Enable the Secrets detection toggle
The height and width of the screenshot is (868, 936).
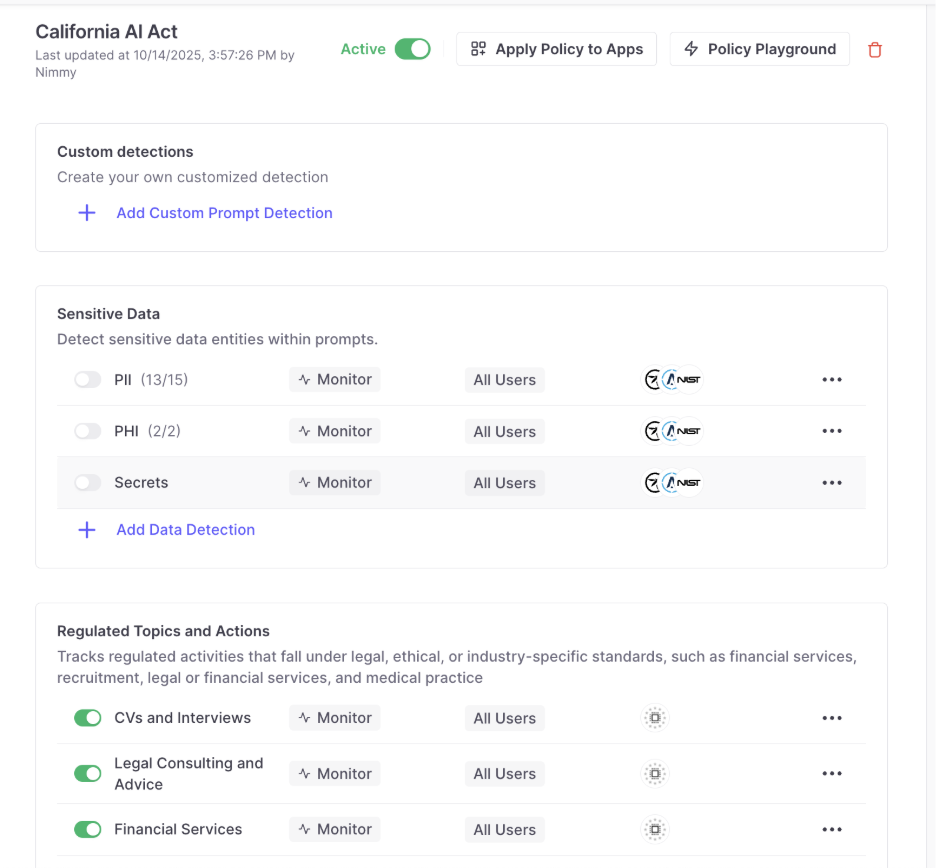(88, 483)
